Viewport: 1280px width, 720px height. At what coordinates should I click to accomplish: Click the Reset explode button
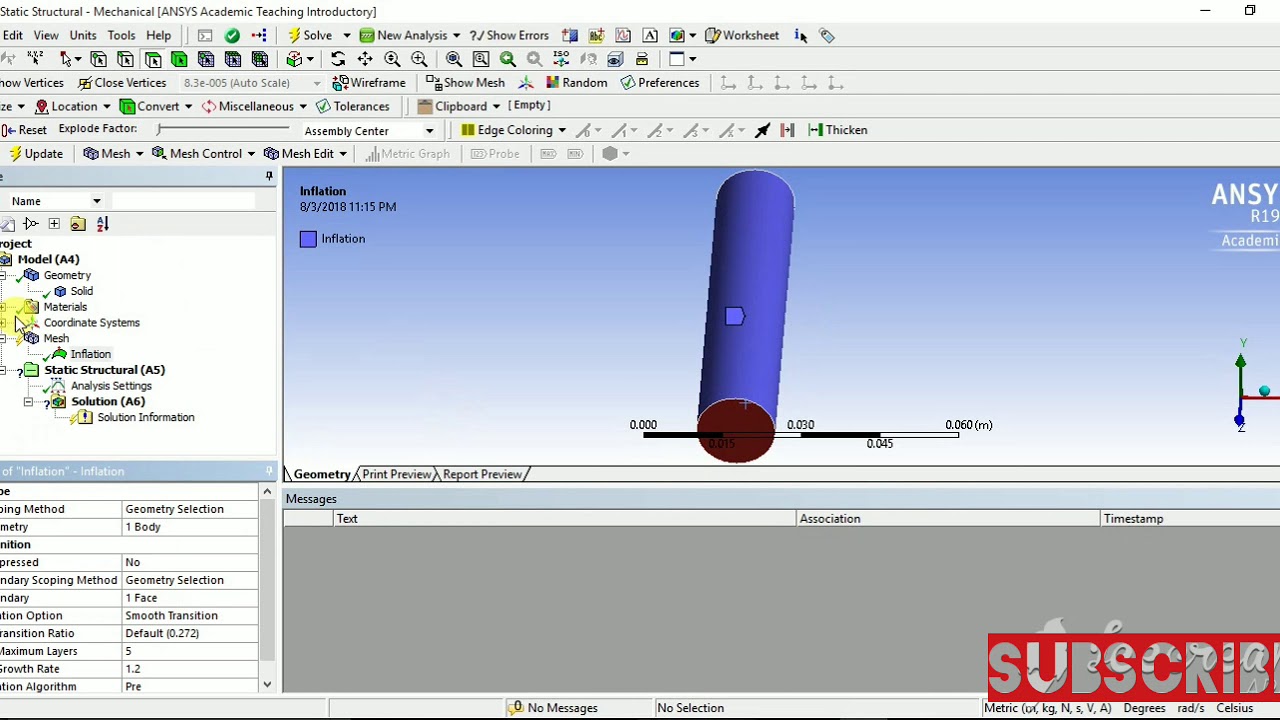(x=24, y=130)
